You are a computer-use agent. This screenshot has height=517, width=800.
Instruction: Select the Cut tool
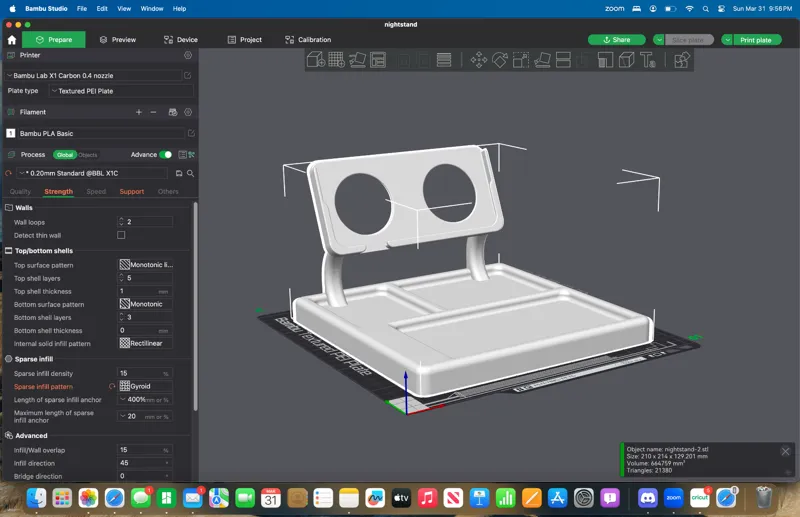(x=563, y=60)
